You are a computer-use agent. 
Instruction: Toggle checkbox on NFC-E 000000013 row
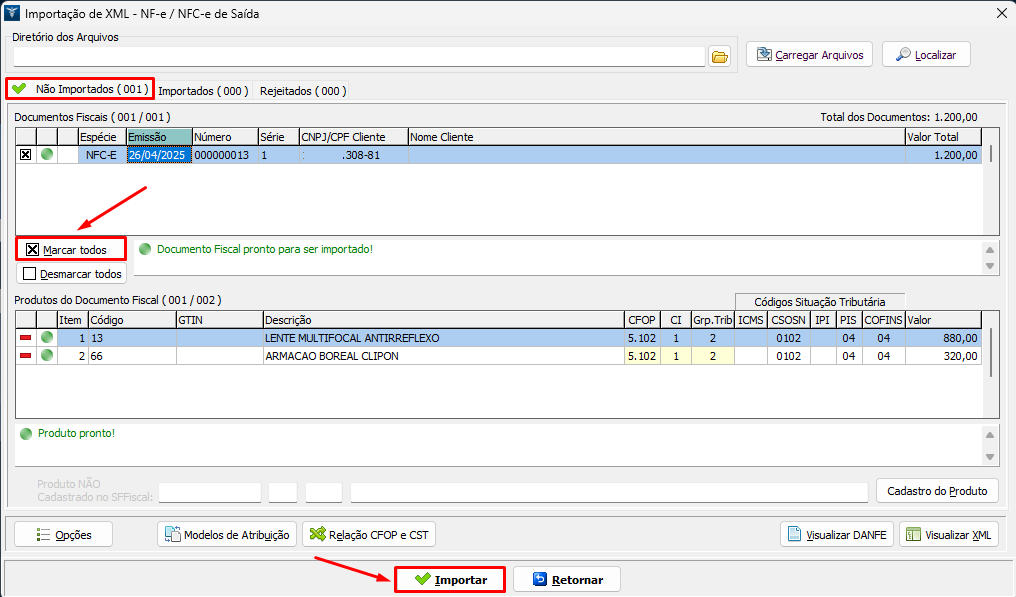click(x=26, y=155)
